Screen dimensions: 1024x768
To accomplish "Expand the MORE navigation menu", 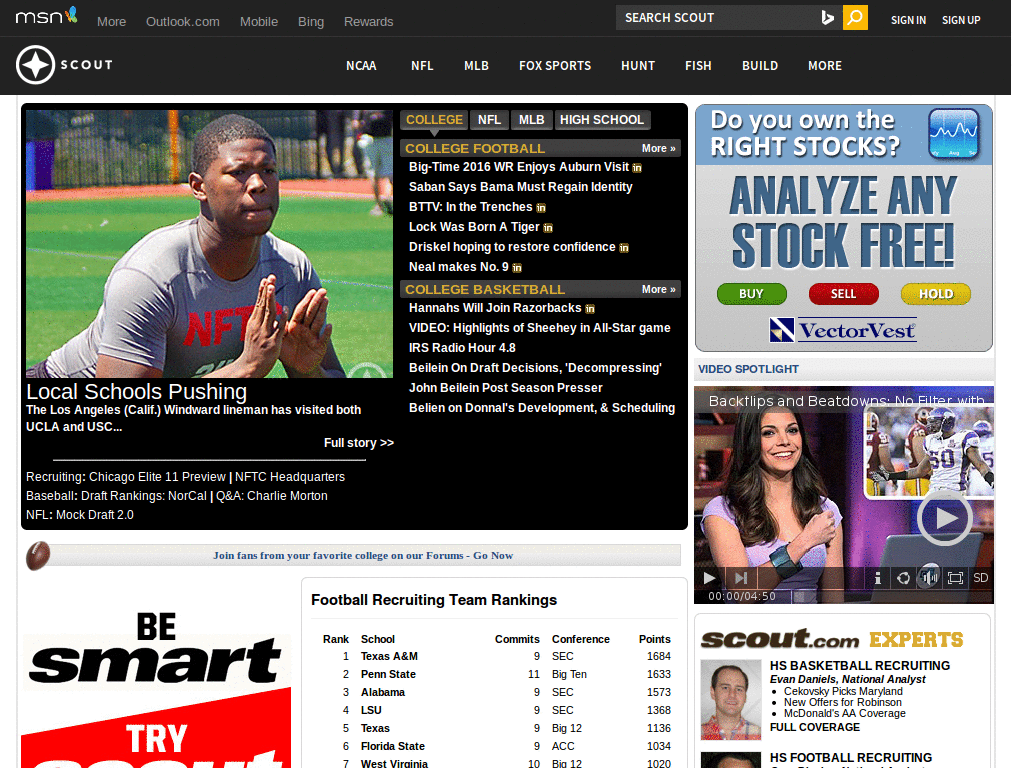I will point(825,66).
